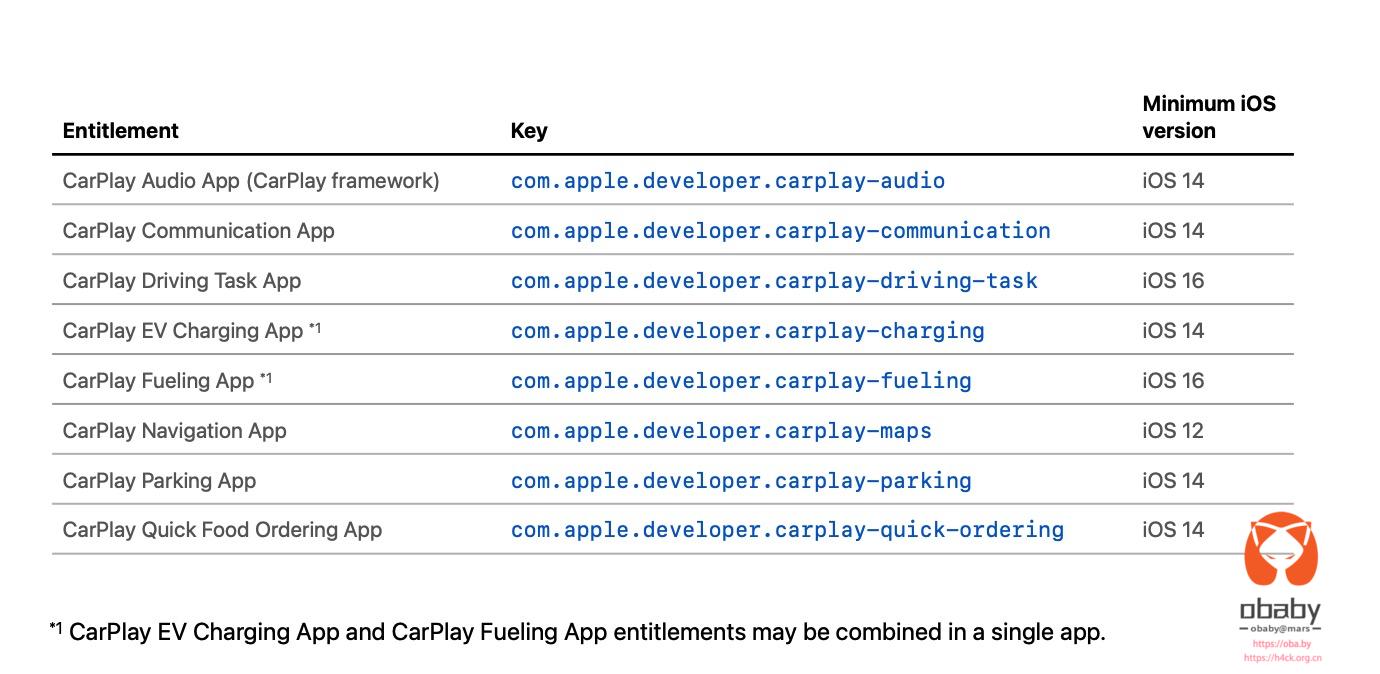Viewport: 1380px width, 674px height.
Task: Open the carplay-maps key link
Action: (721, 431)
